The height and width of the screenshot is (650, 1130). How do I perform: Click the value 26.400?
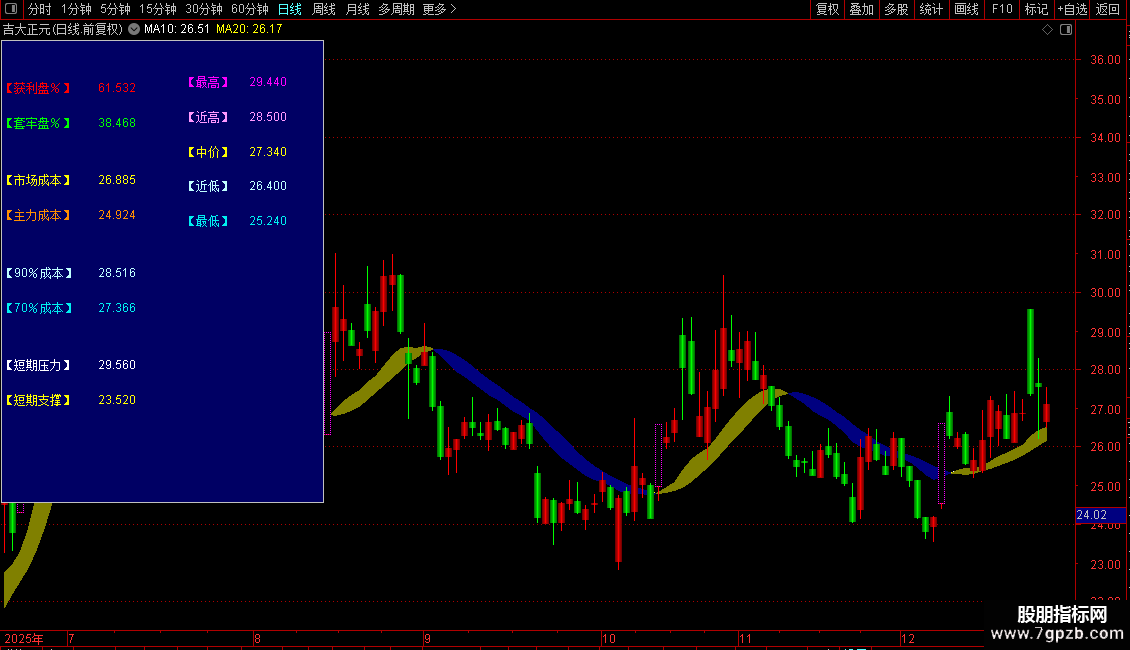click(x=268, y=186)
